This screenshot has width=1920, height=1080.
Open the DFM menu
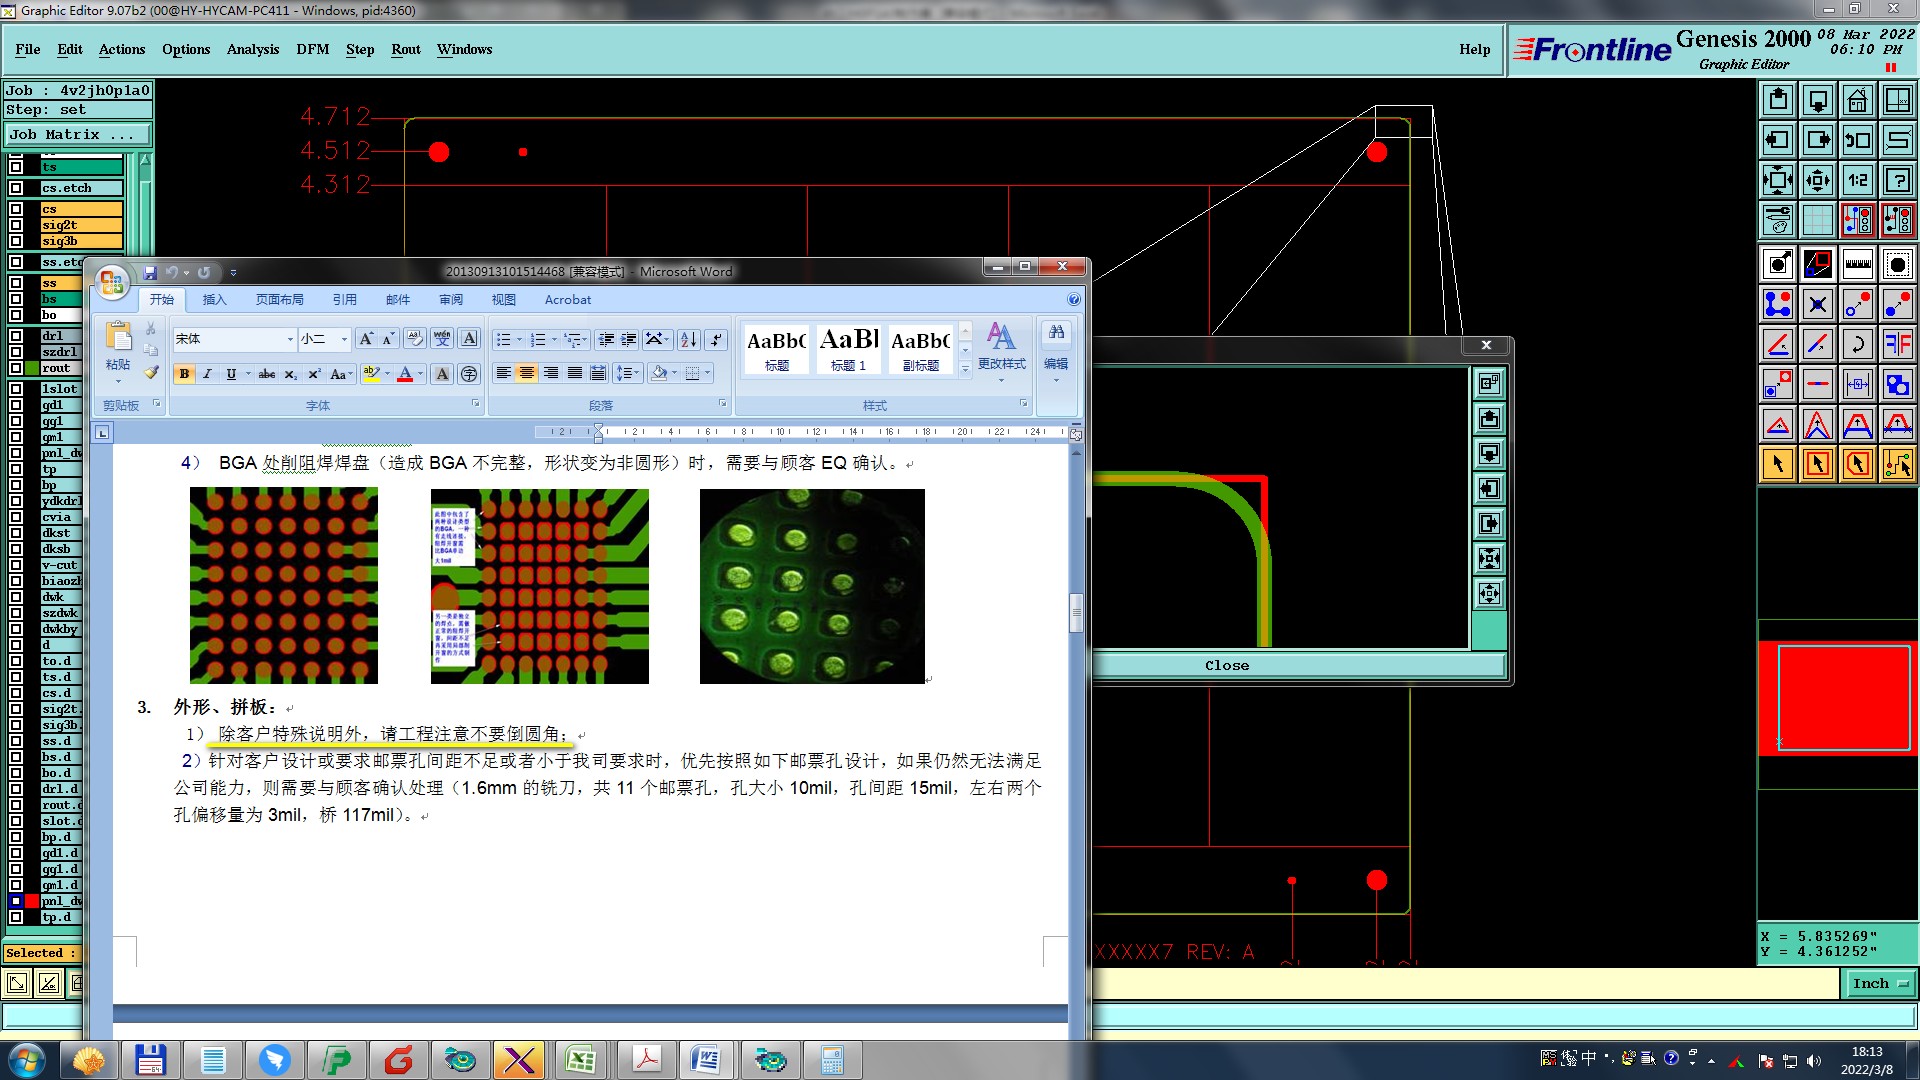pos(312,49)
